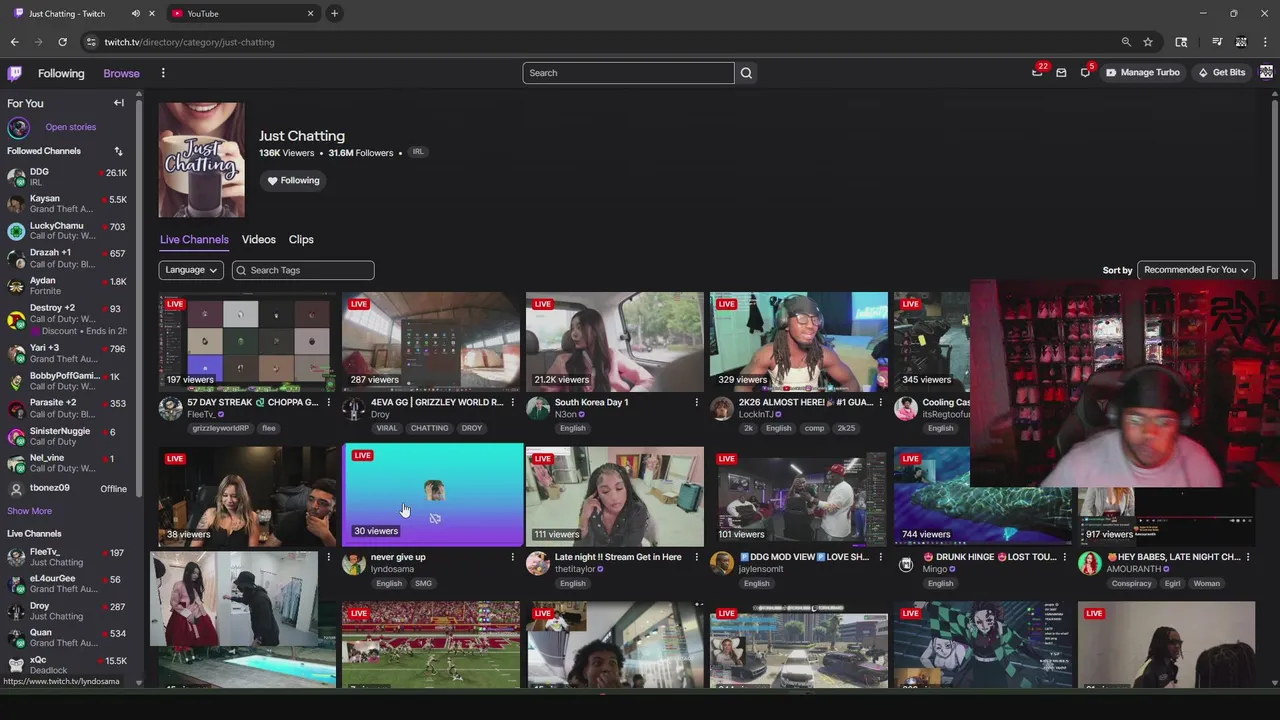The height and width of the screenshot is (720, 1280).
Task: Open the notifications bell icon
Action: pos(1085,73)
